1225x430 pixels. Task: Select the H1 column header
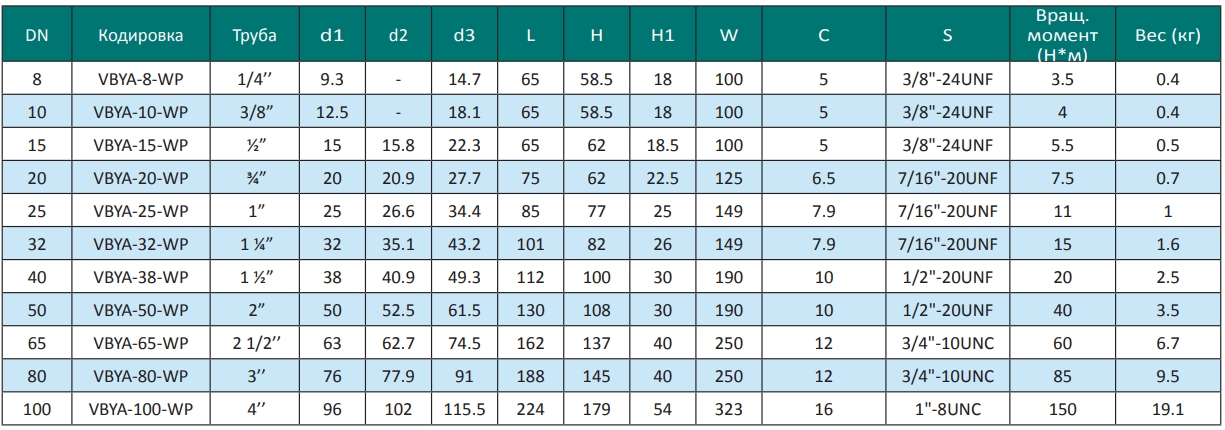[x=661, y=35]
